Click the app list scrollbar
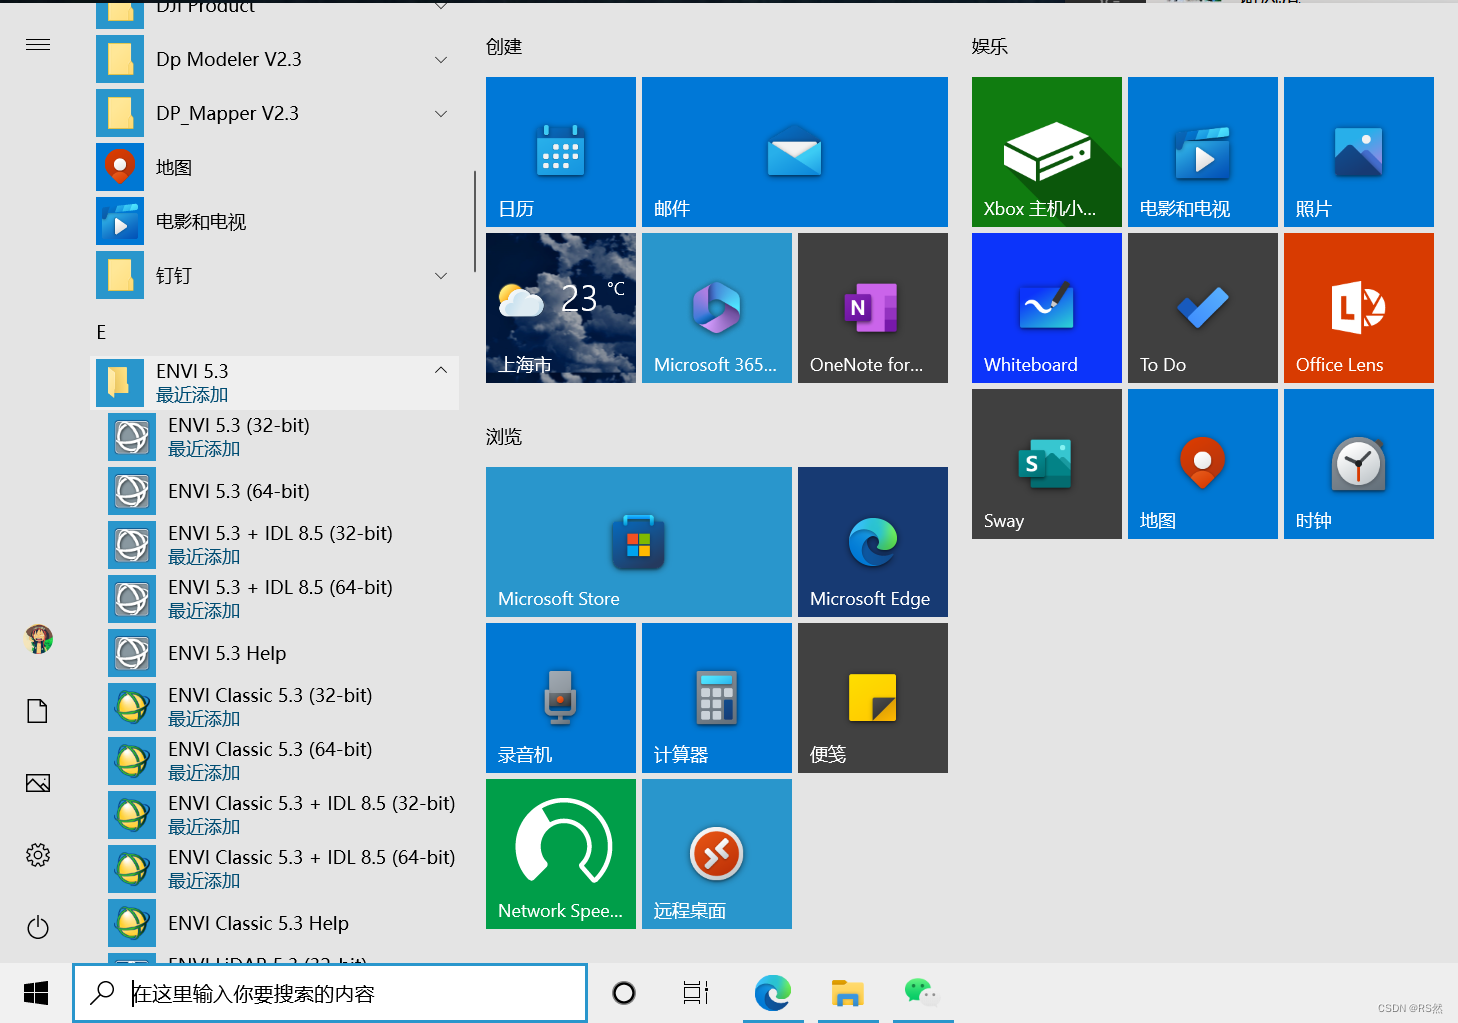The image size is (1458, 1023). coord(475,221)
